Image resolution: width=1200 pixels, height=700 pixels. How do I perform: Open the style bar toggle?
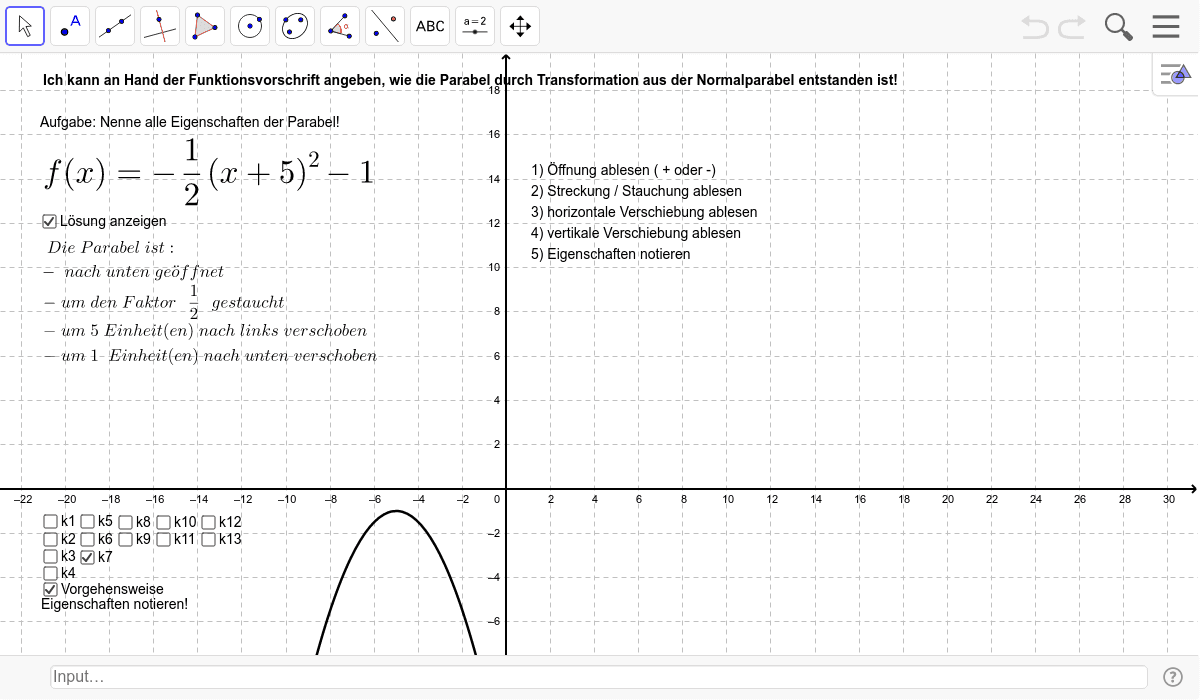pos(1176,74)
